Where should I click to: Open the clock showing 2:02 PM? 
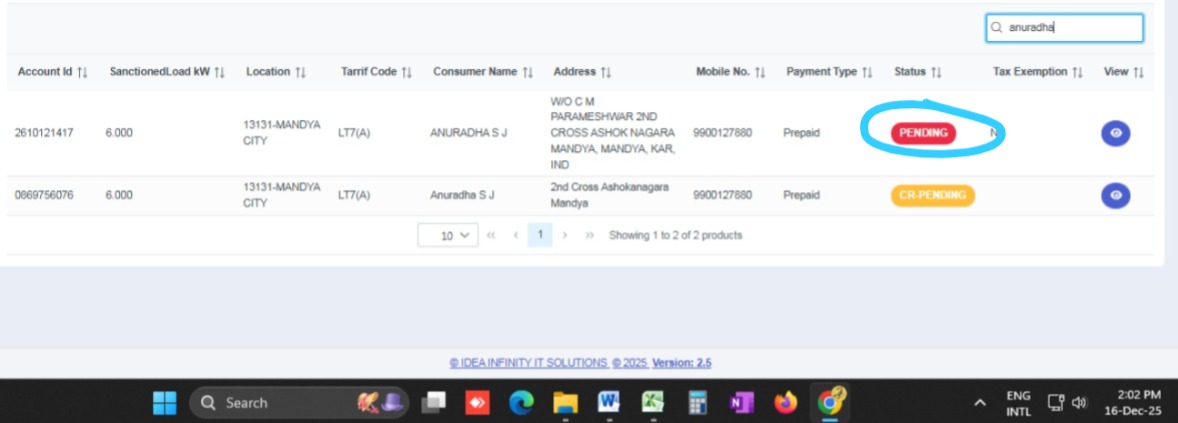(1133, 403)
